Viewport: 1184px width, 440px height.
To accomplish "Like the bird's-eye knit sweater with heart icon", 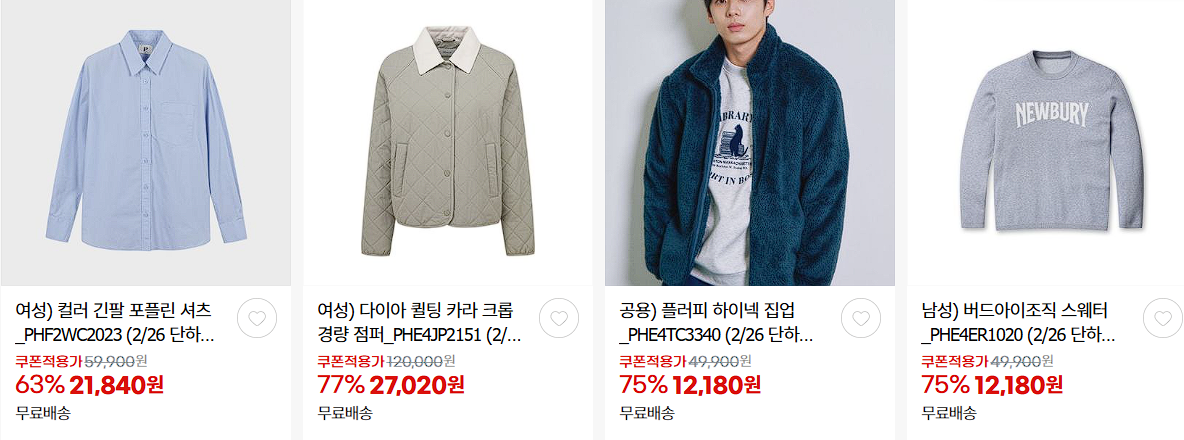I will pyautogui.click(x=1163, y=318).
